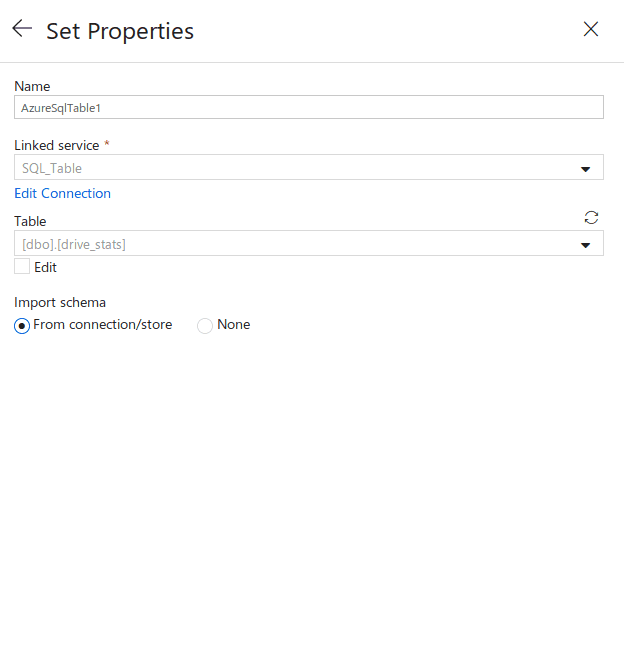Click the Linked service label

[x=57, y=145]
